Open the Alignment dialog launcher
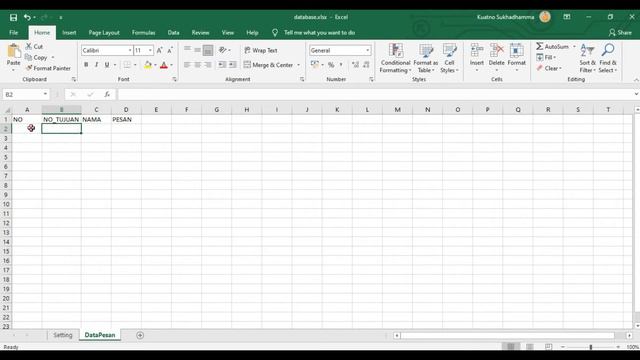The width and height of the screenshot is (640, 360). [302, 79]
